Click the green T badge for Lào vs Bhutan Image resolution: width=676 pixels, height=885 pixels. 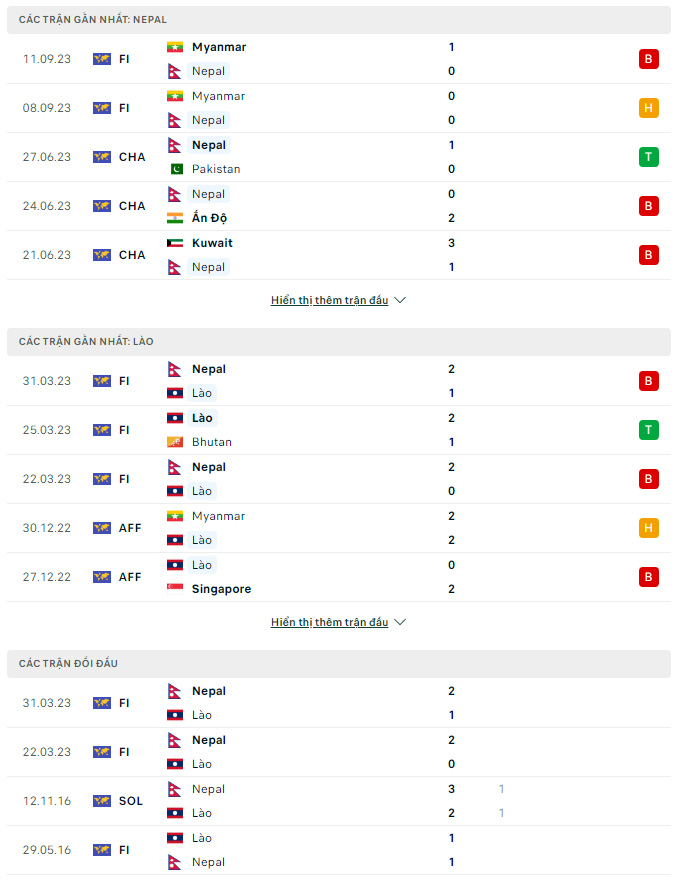click(x=648, y=430)
